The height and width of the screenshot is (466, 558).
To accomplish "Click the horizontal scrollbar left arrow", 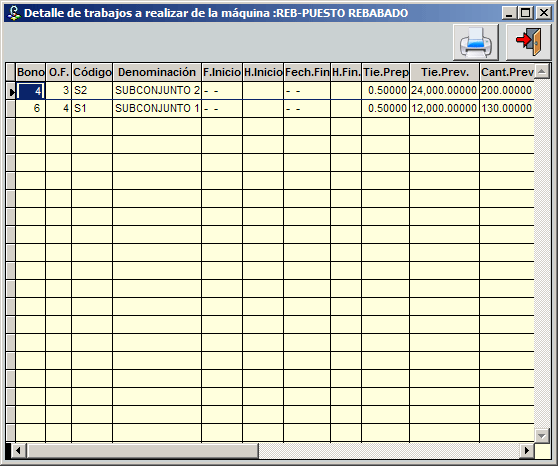I will coord(18,451).
